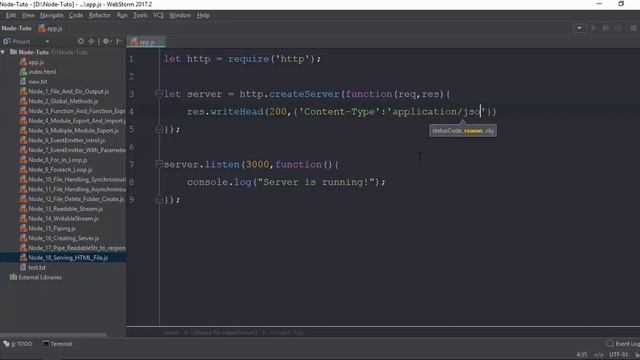
Task: Open the VCS menu
Action: coord(158,15)
